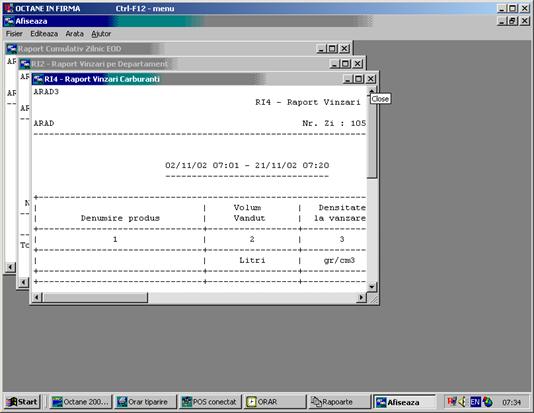
Task: Switch to POS conectat taskbar window
Action: pos(210,402)
